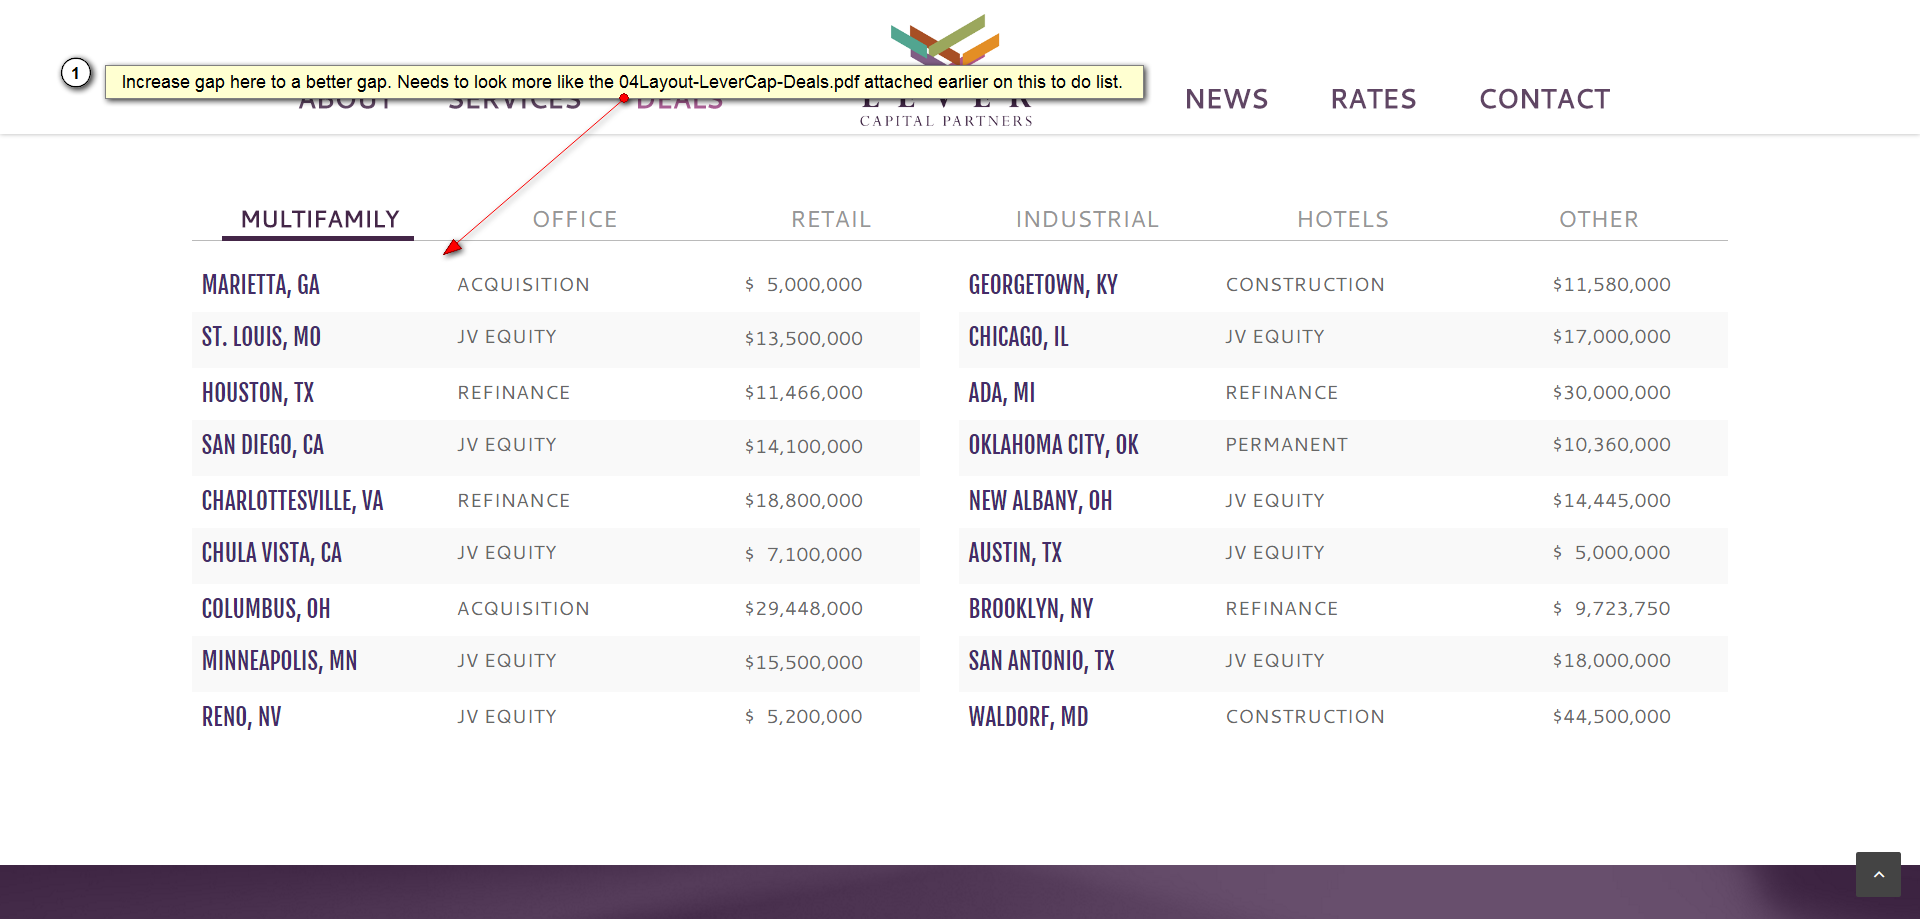Click the Refinance type for Houston
This screenshot has height=919, width=1920.
coord(514,393)
